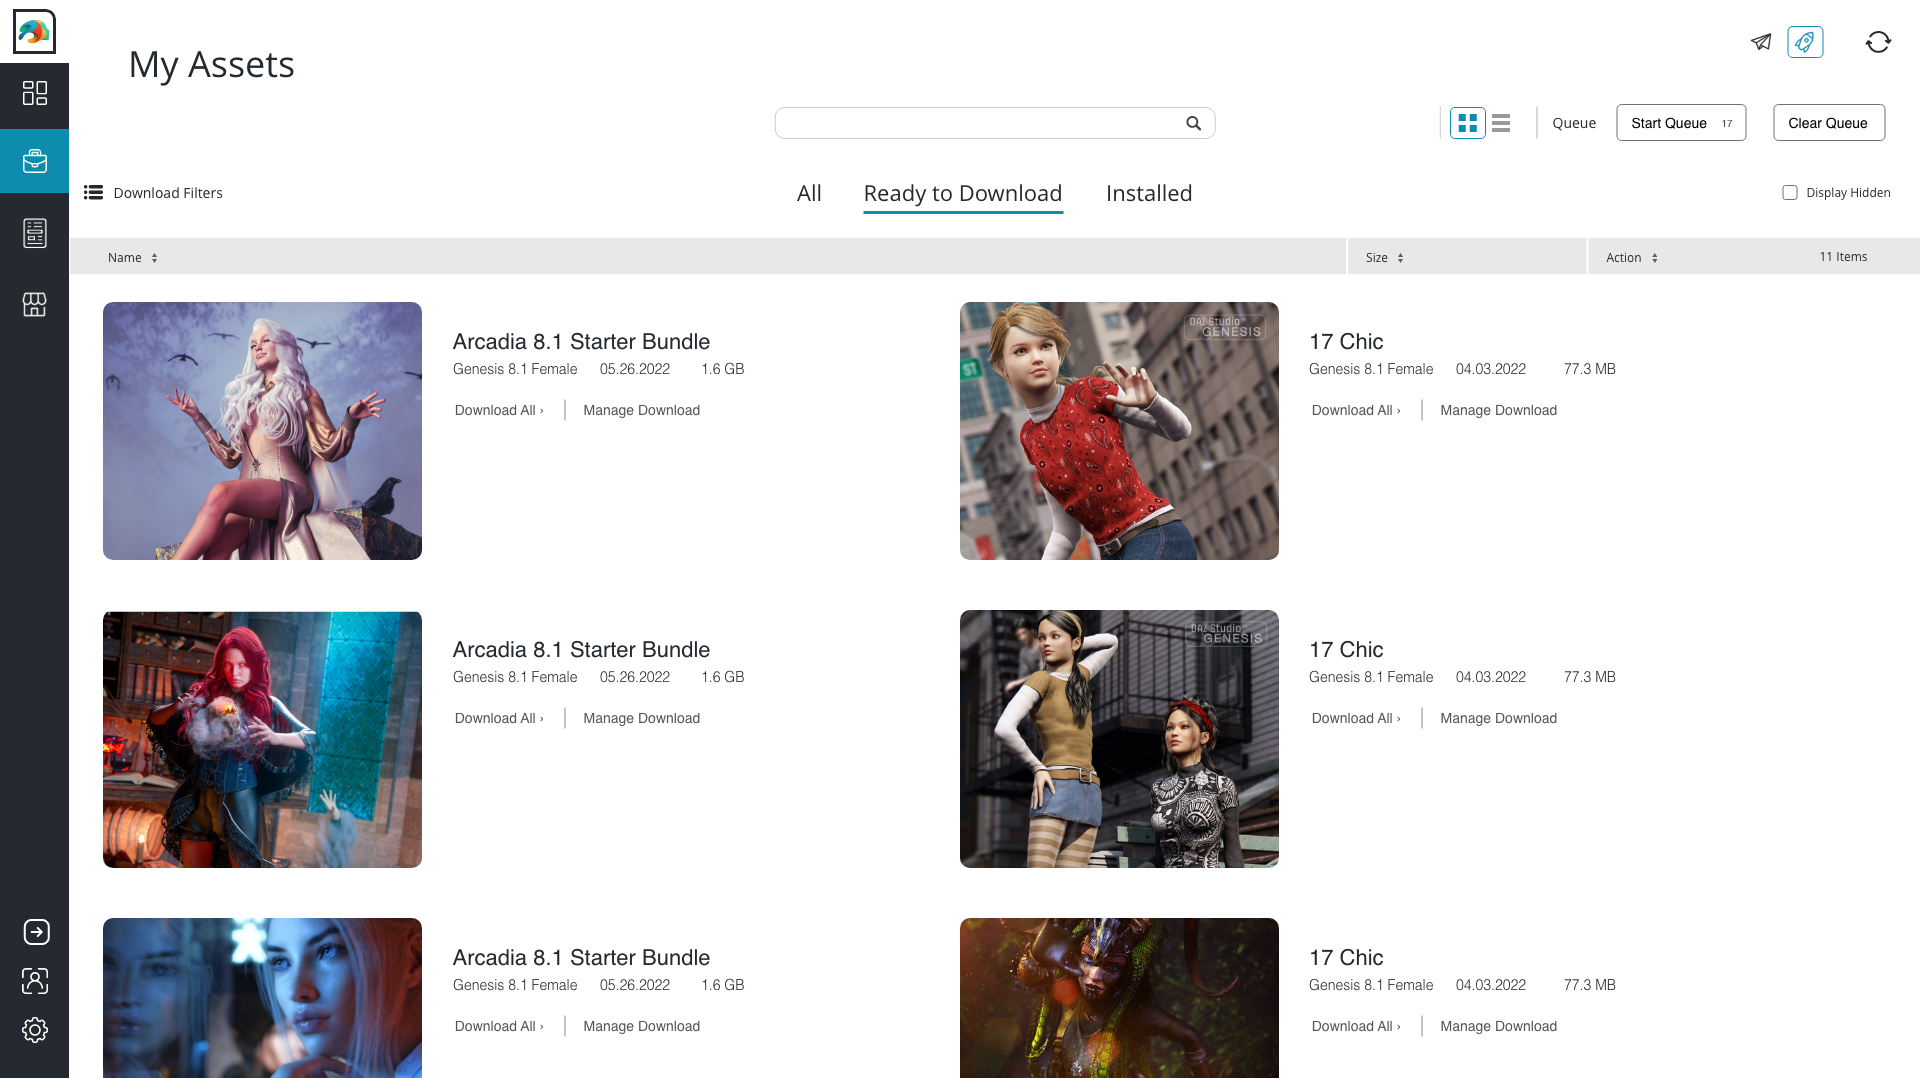This screenshot has width=1920, height=1078.
Task: Click the rocket launch icon
Action: click(1805, 42)
